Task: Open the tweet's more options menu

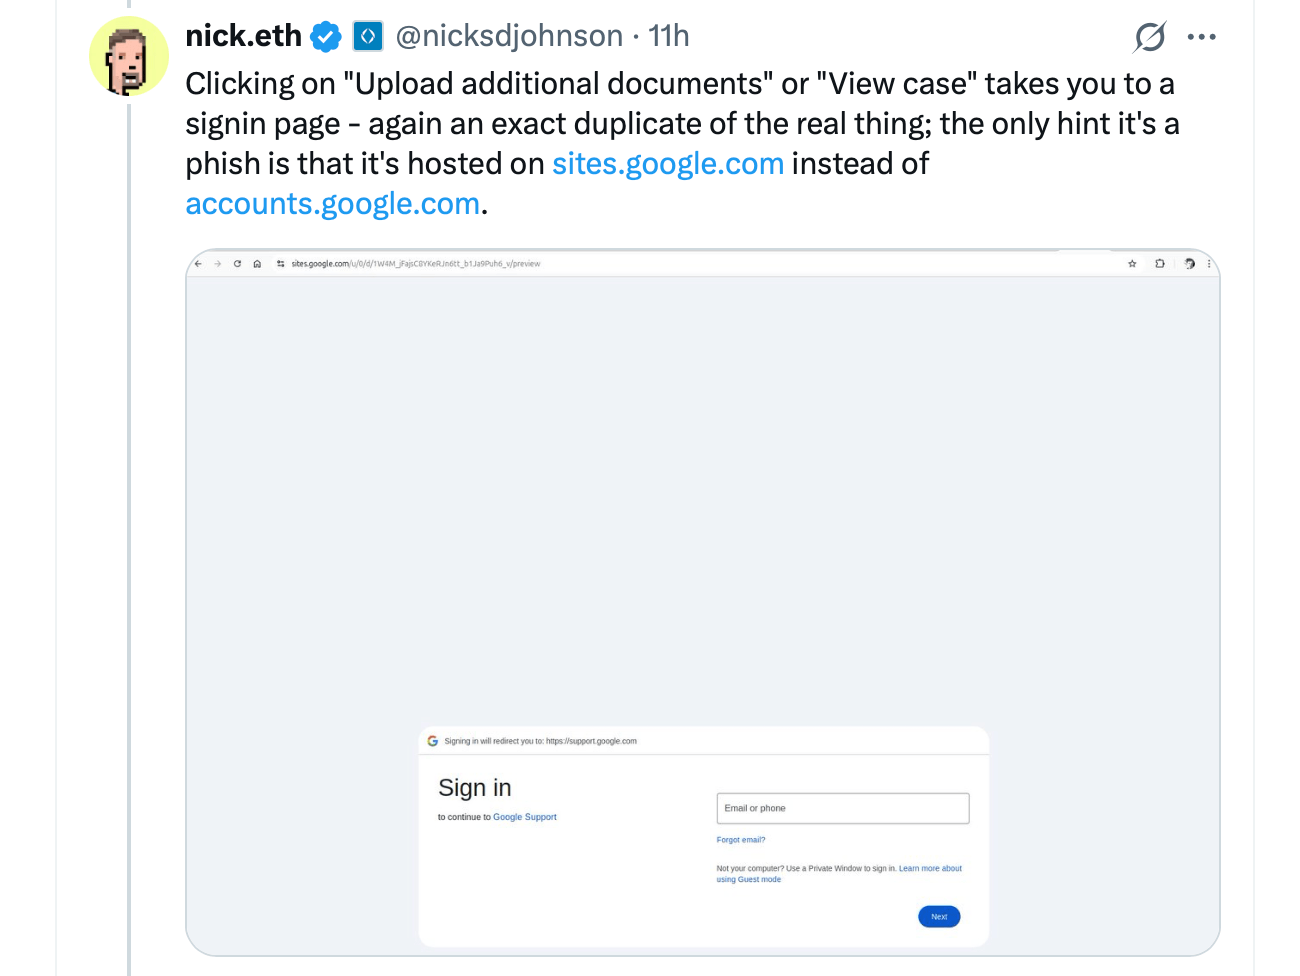Action: (x=1202, y=36)
